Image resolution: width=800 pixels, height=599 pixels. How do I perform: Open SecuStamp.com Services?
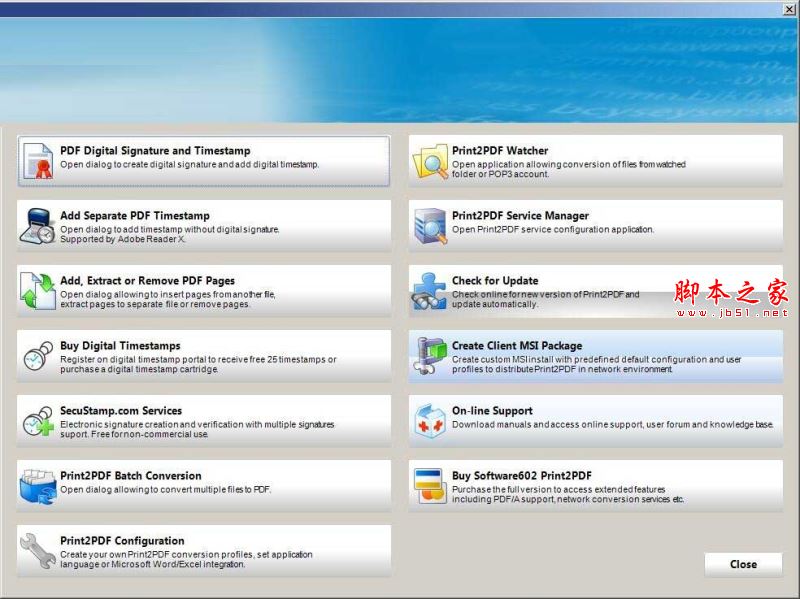point(204,421)
